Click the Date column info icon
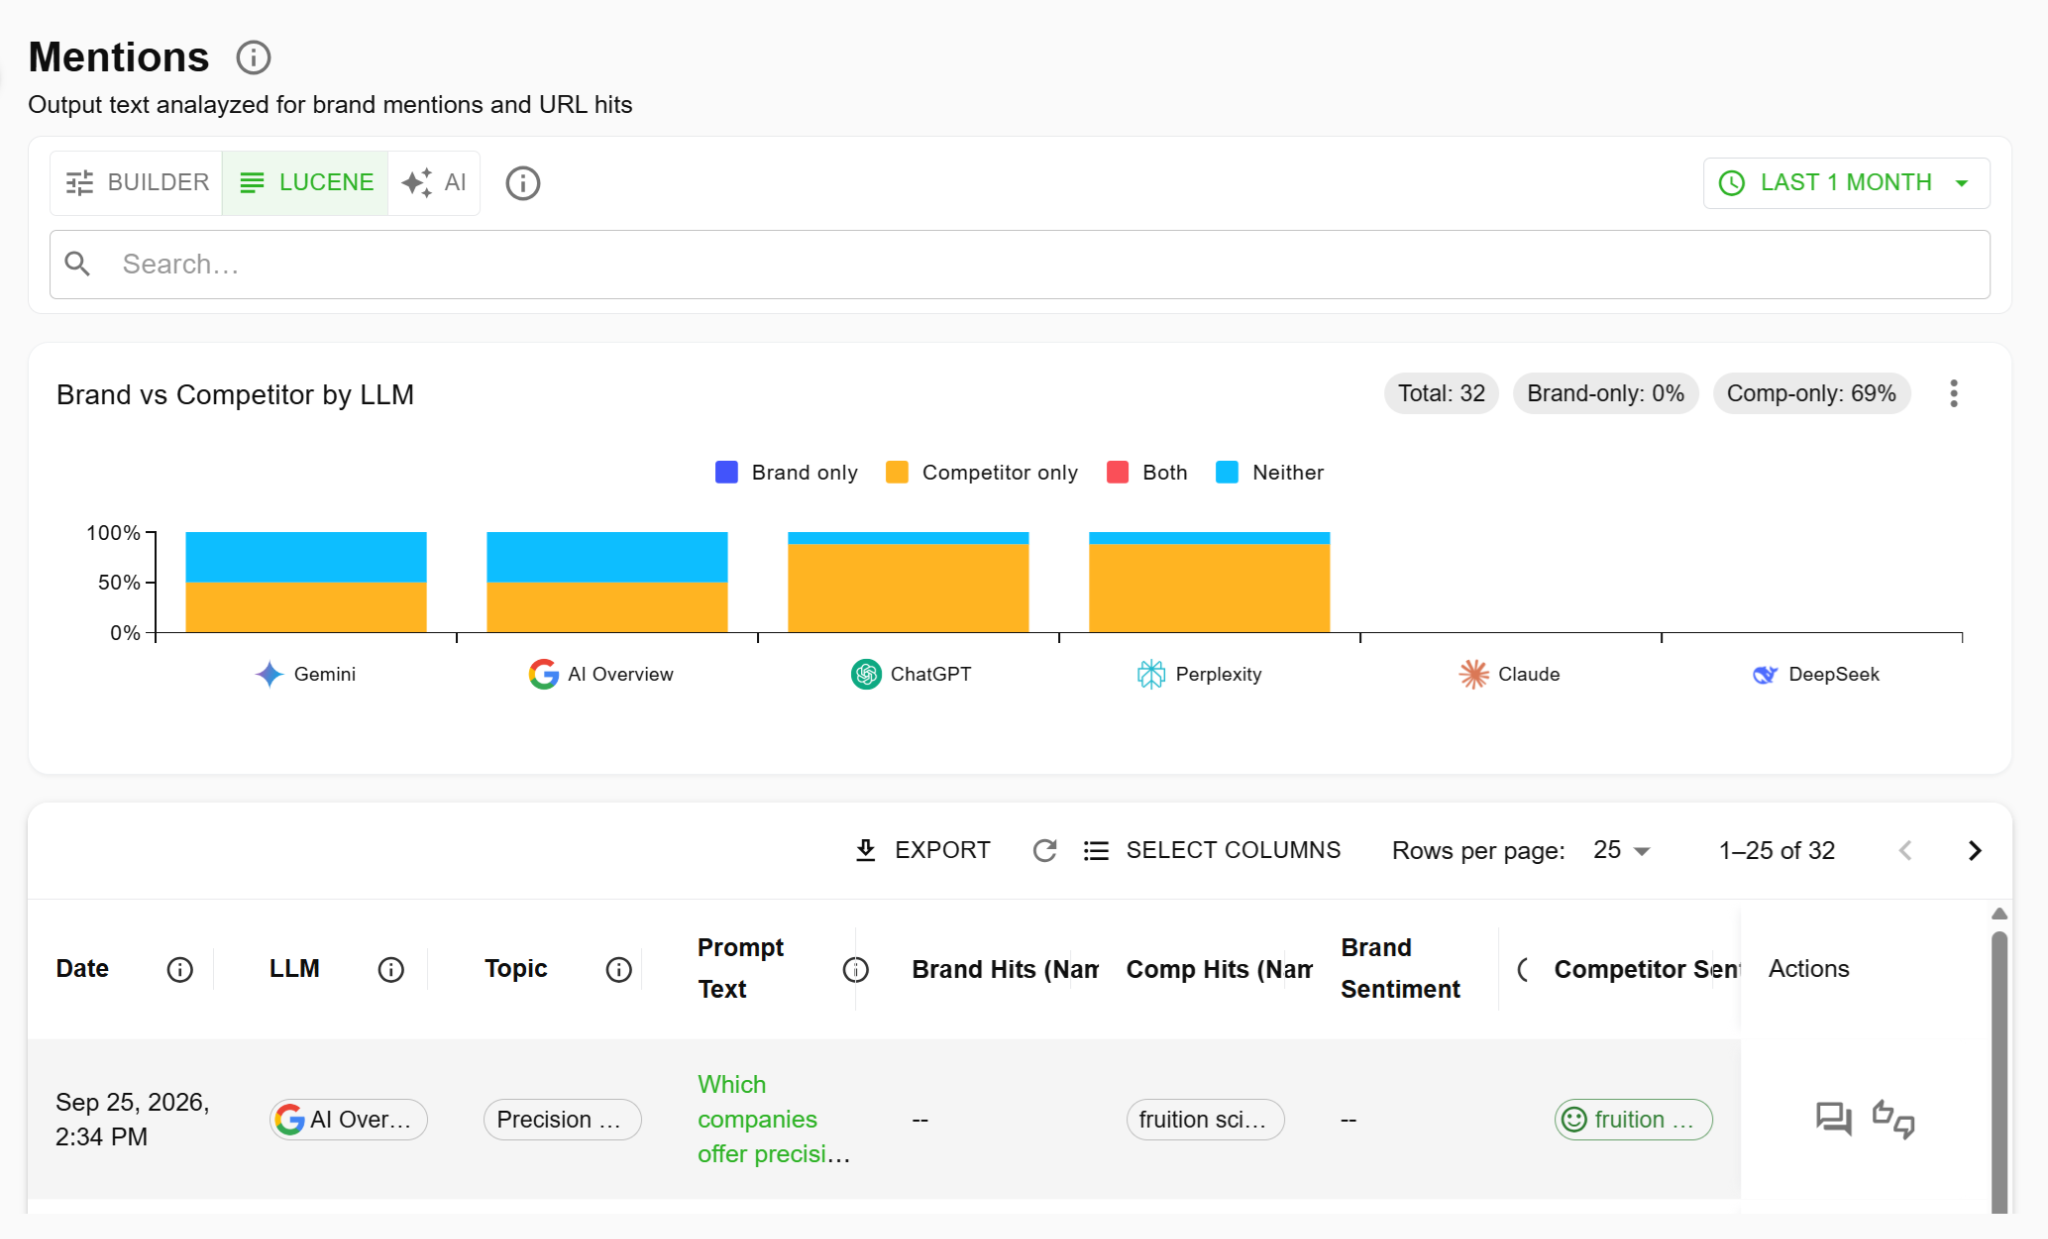 click(180, 969)
